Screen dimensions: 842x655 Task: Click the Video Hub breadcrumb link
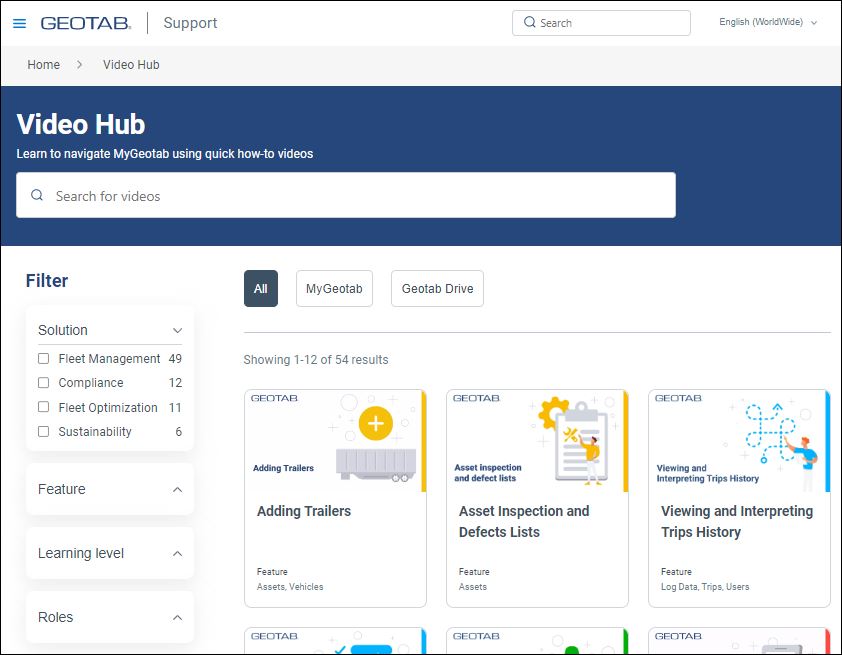[x=131, y=64]
